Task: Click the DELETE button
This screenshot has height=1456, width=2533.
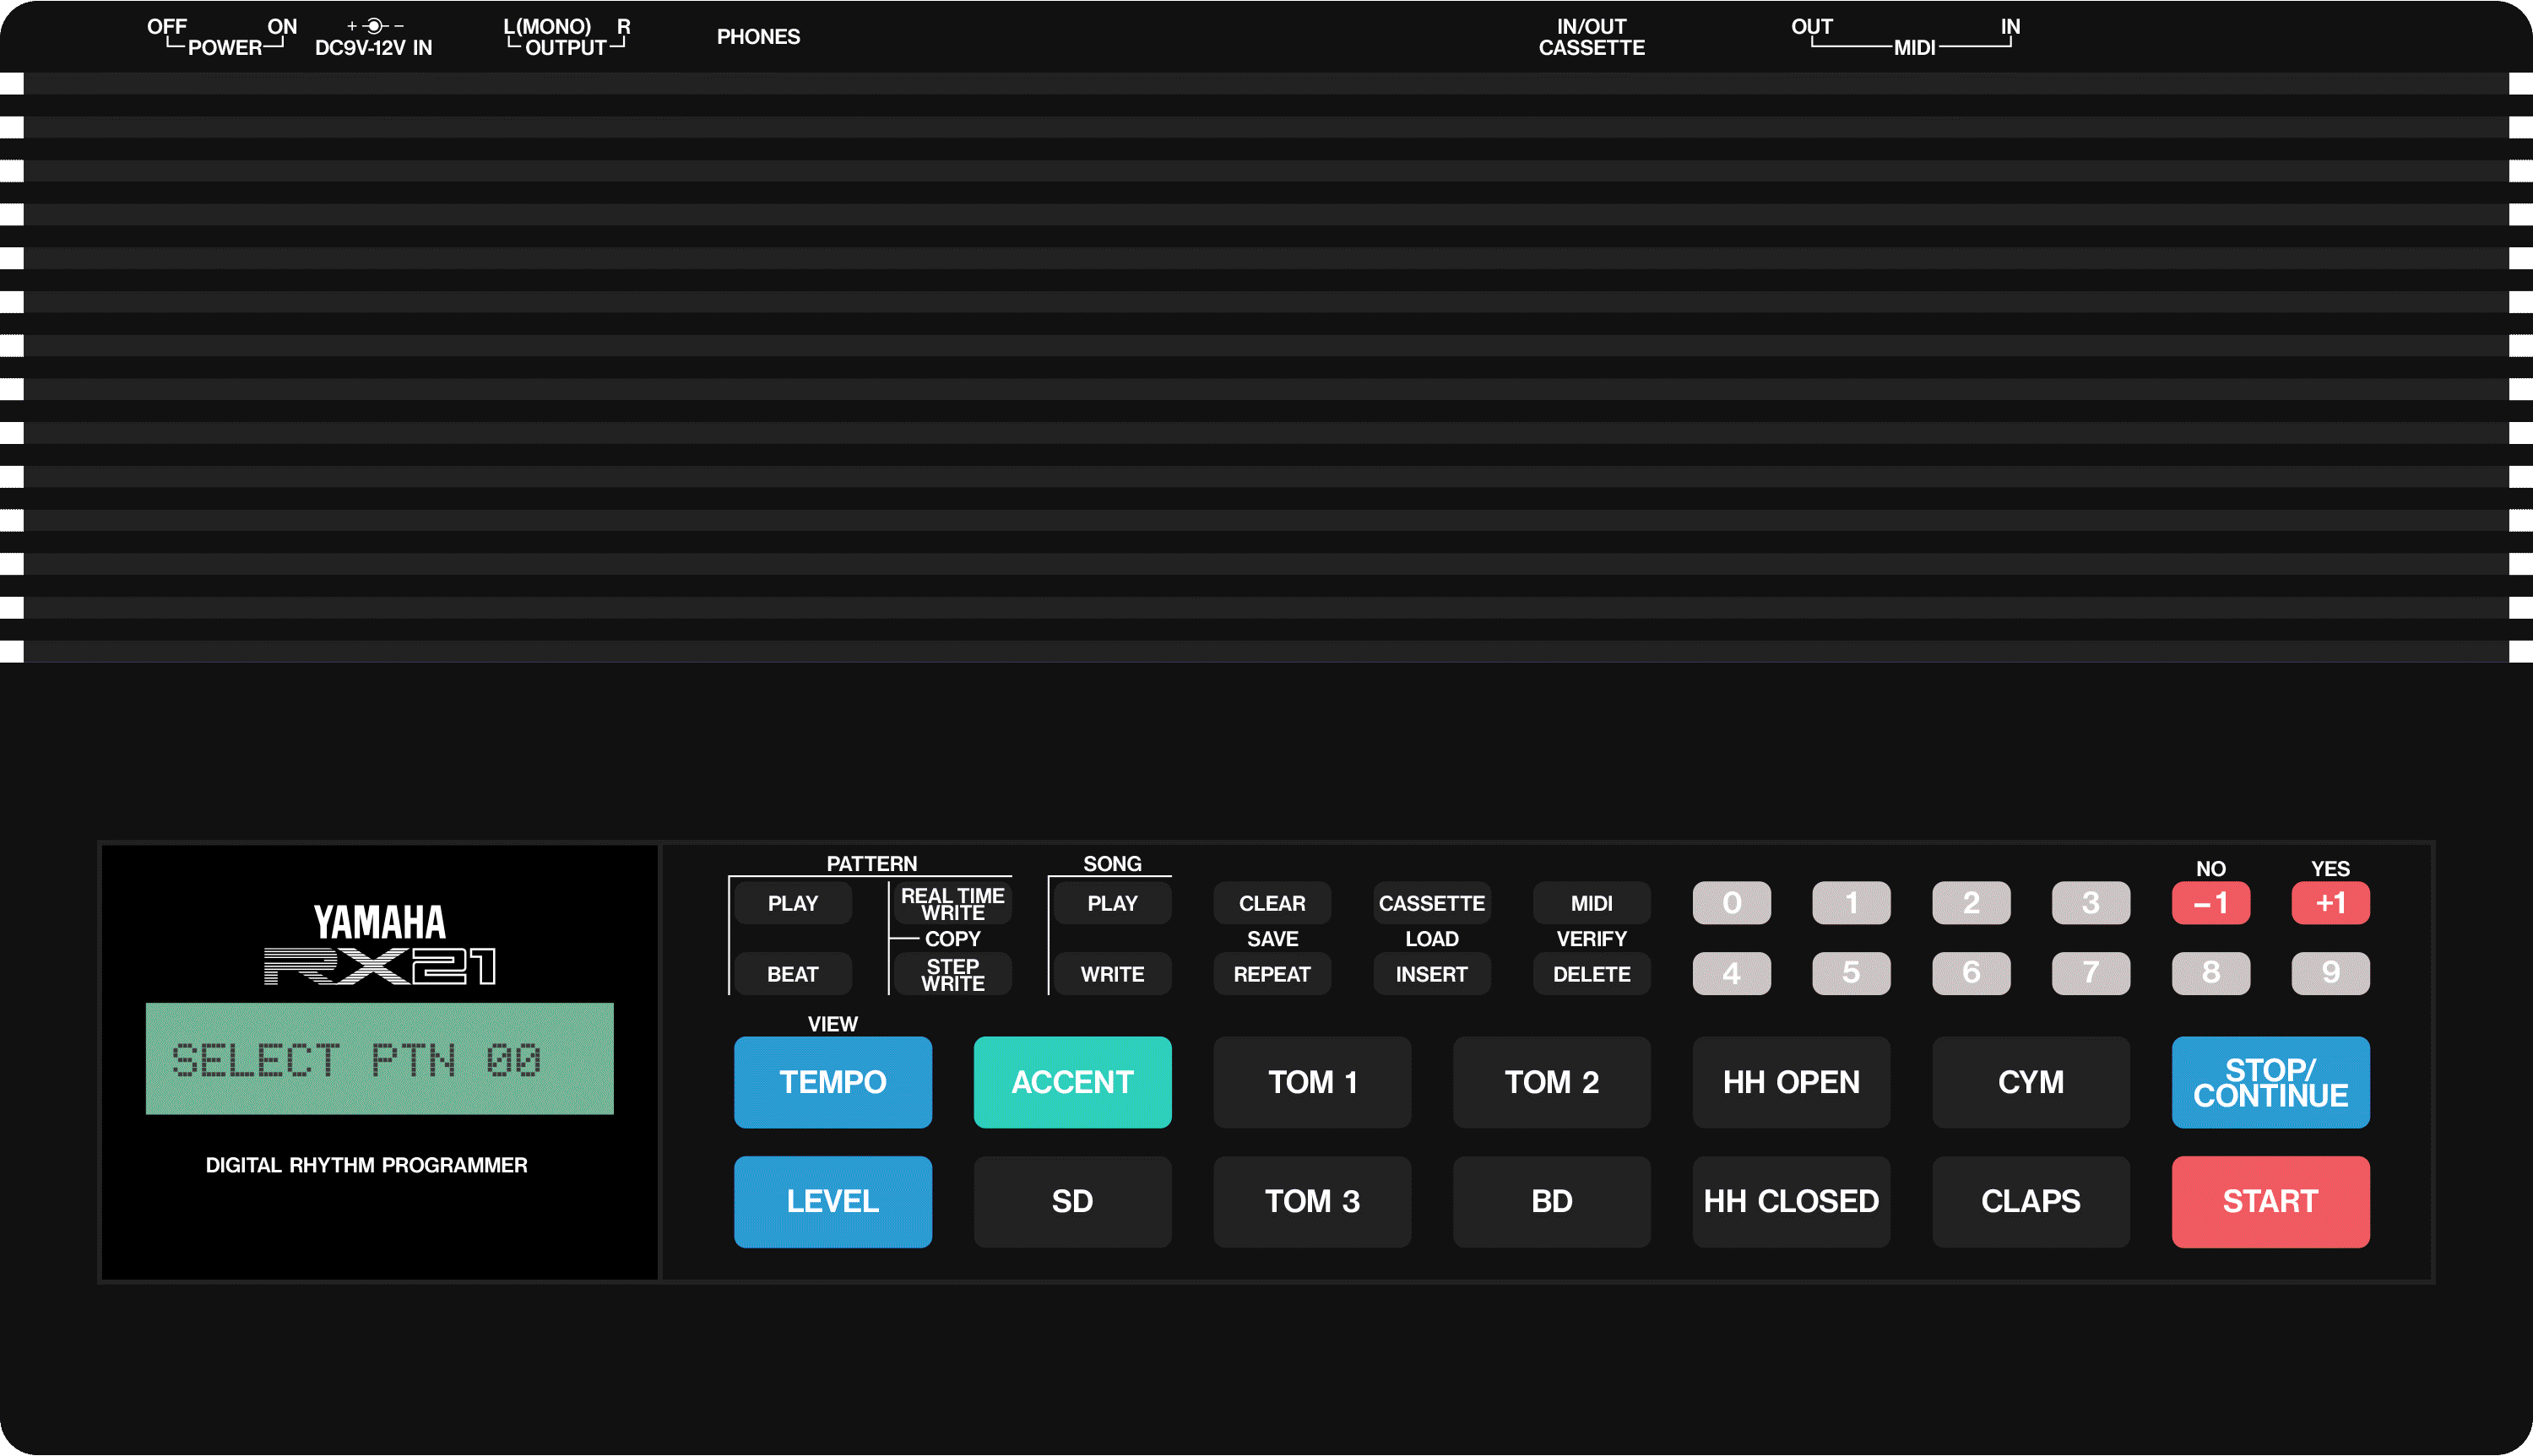Action: point(1592,973)
